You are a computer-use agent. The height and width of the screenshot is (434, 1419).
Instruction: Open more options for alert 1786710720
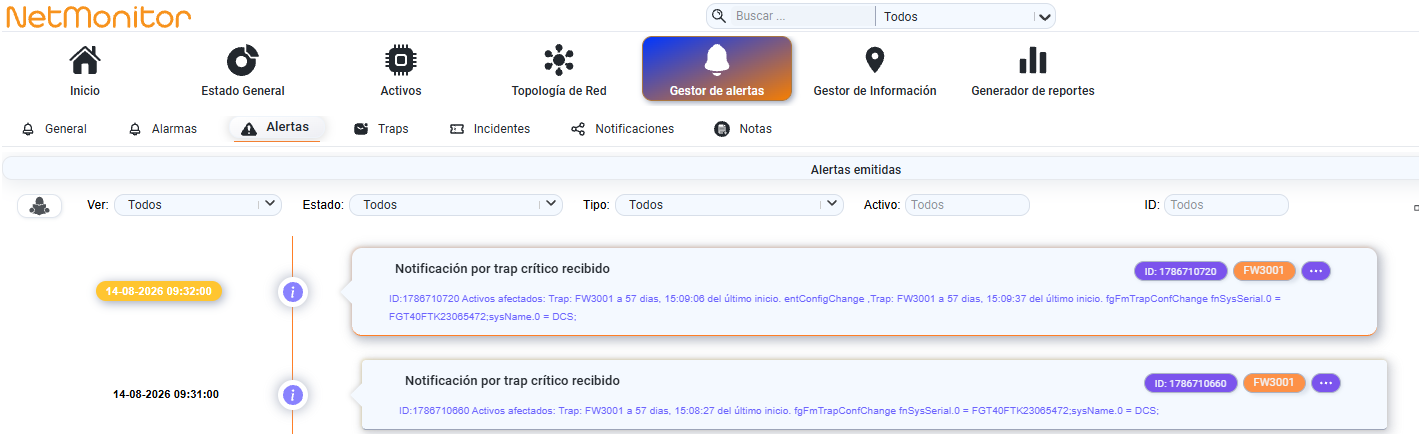[x=1316, y=271]
